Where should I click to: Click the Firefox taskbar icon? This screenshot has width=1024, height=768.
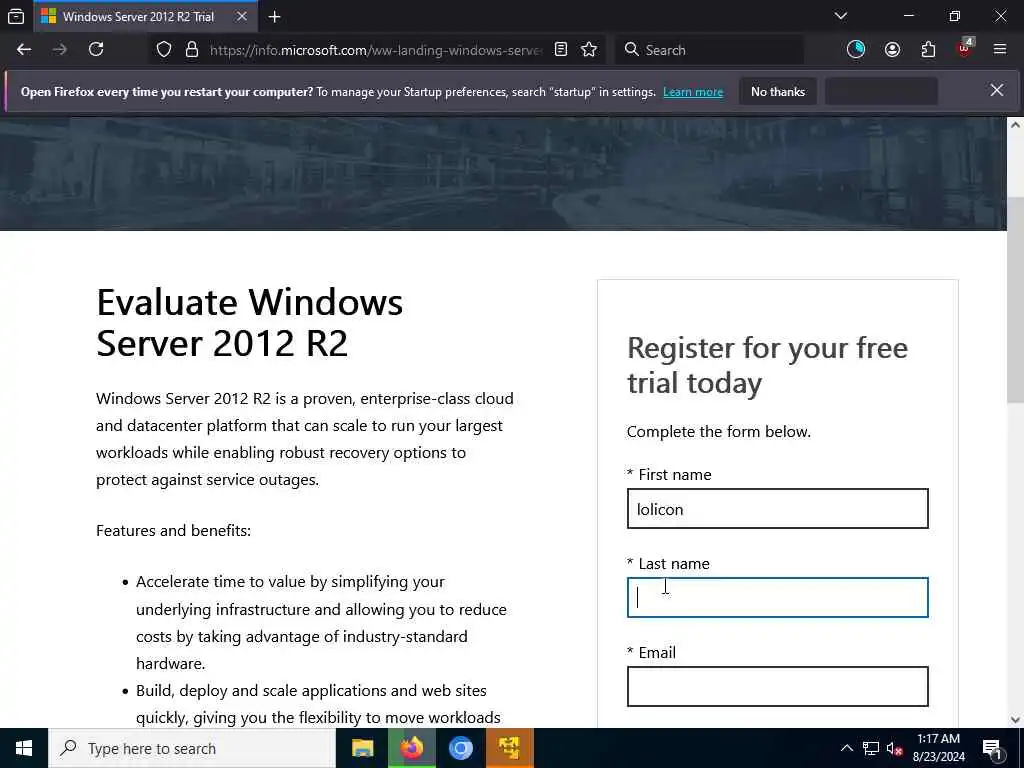point(411,748)
